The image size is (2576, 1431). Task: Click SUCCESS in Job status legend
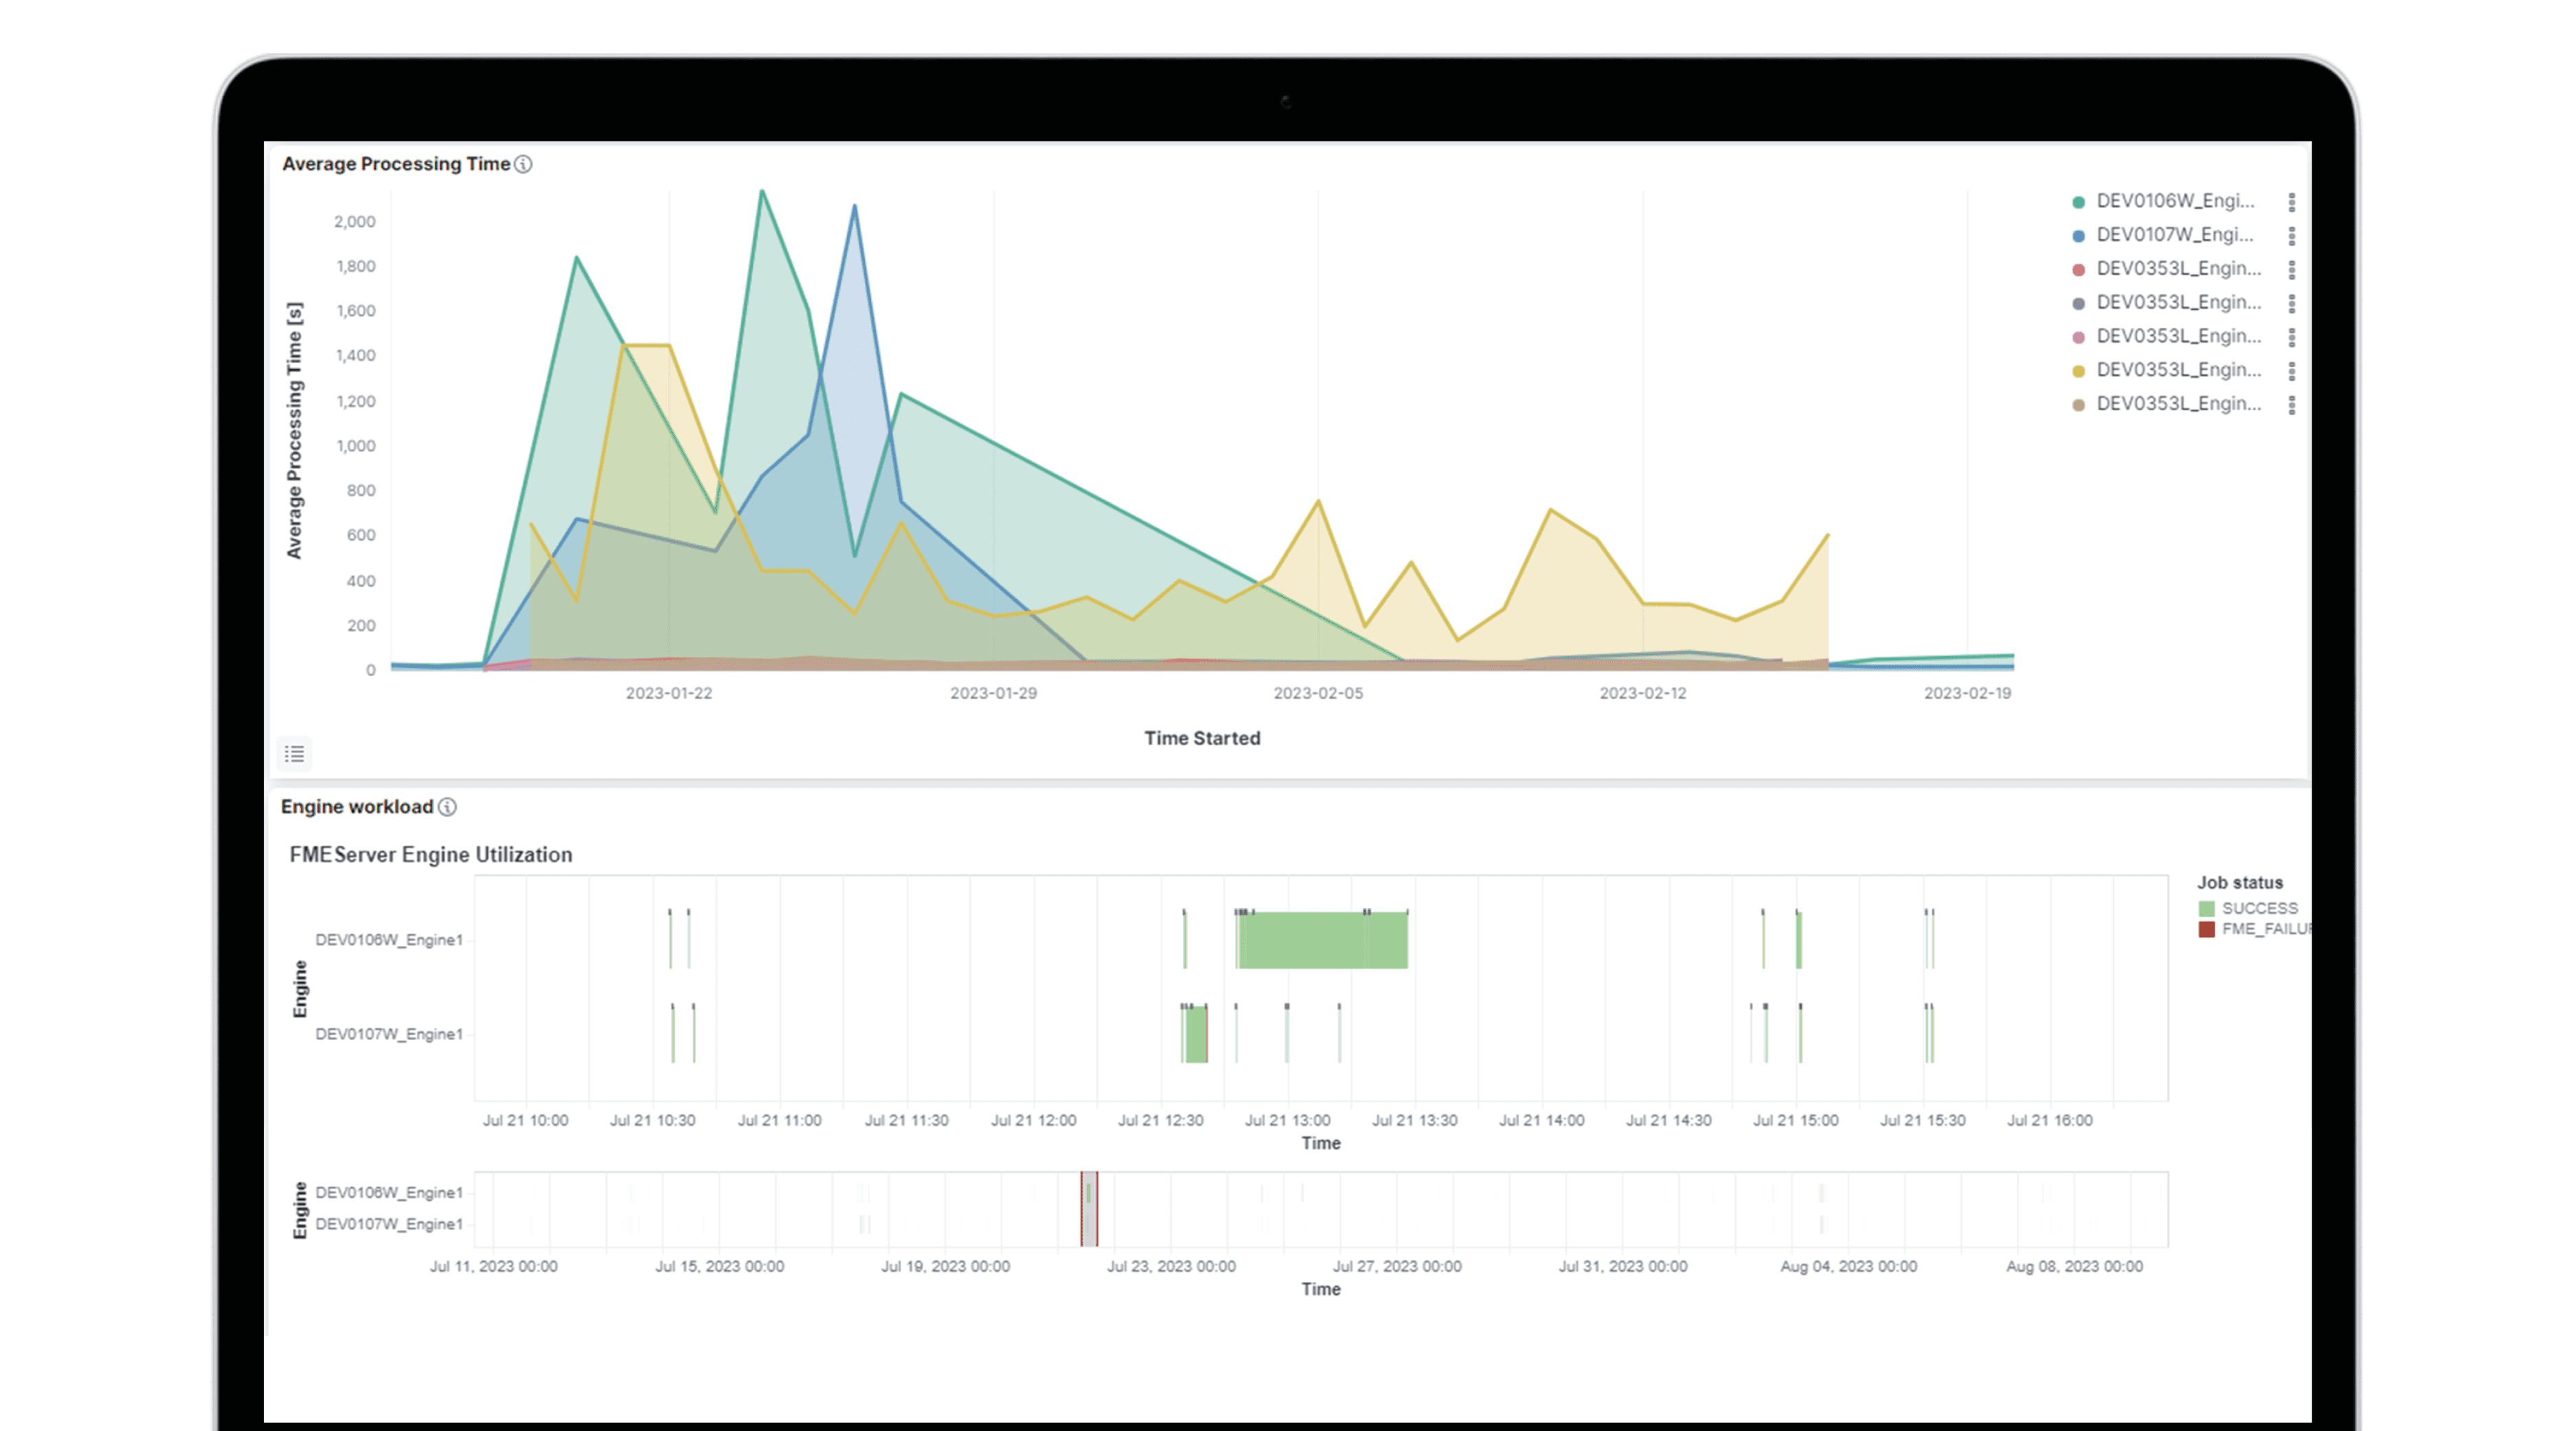(x=2259, y=908)
